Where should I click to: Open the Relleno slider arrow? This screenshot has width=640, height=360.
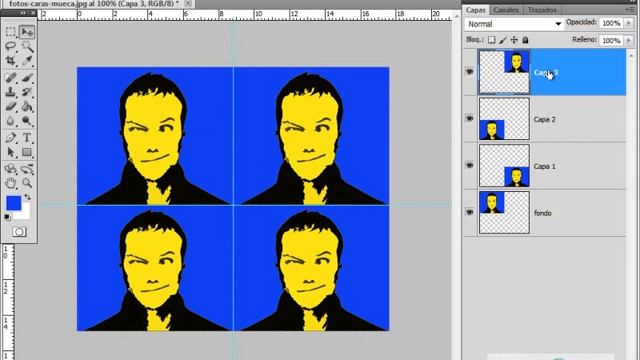click(629, 40)
